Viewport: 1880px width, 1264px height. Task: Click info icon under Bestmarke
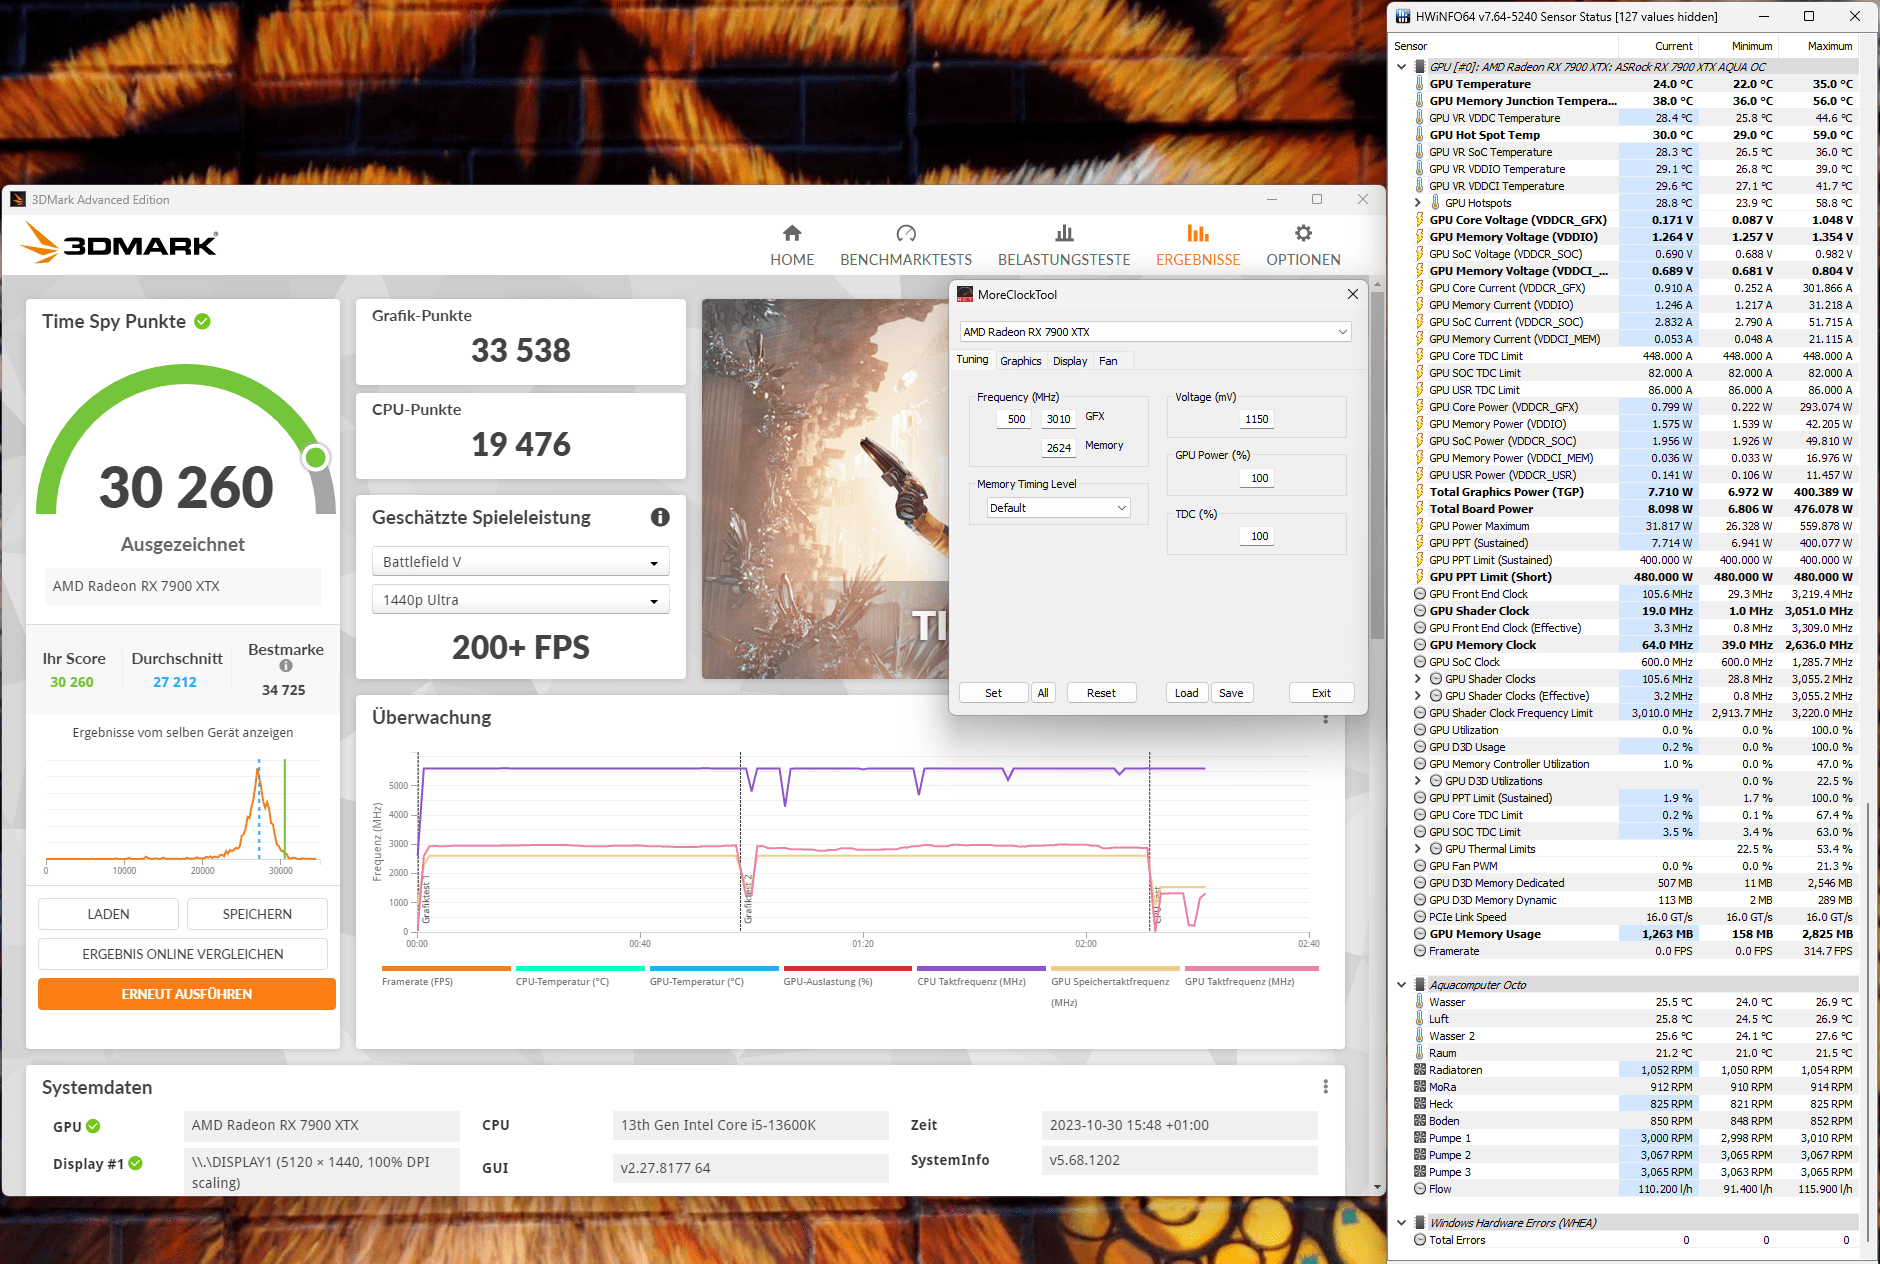[x=286, y=666]
